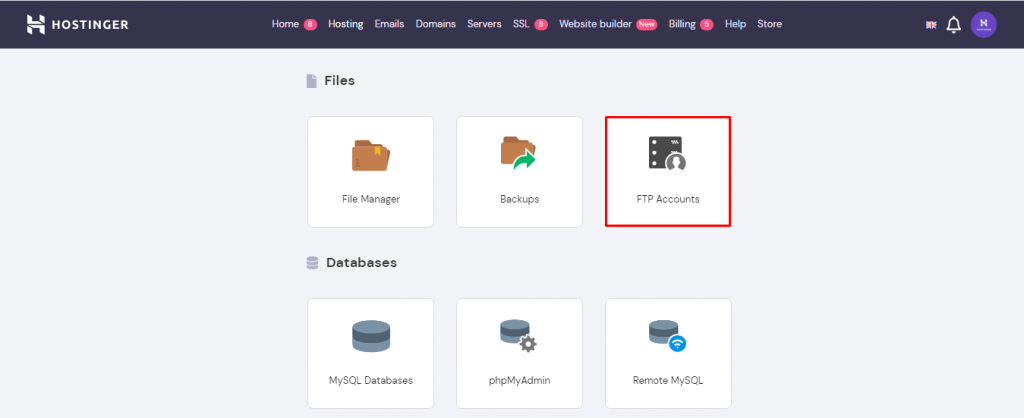Open the Remote MySQL wifi database icon
Viewport: 1024px width, 418px height.
pyautogui.click(x=667, y=336)
